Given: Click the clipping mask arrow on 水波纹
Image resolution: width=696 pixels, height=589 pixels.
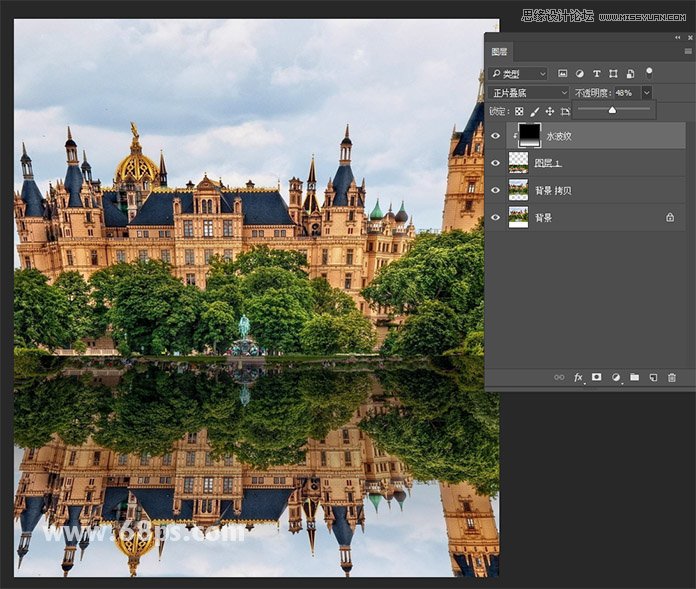Looking at the screenshot, I should 514,136.
